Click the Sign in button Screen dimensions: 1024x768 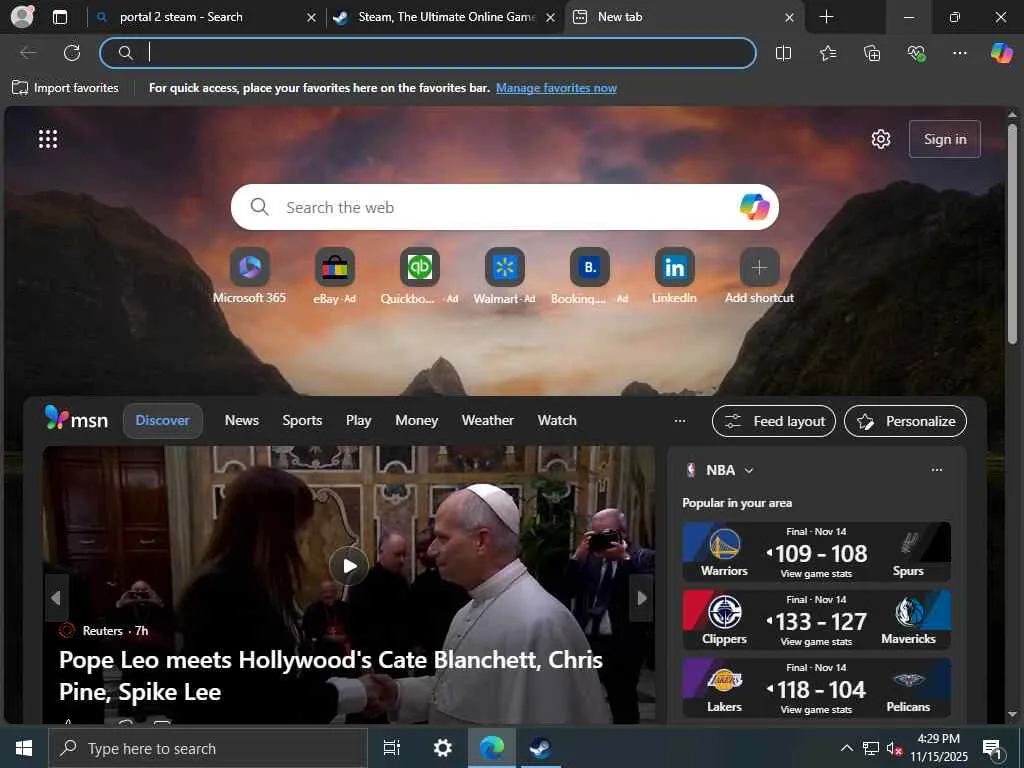[944, 139]
